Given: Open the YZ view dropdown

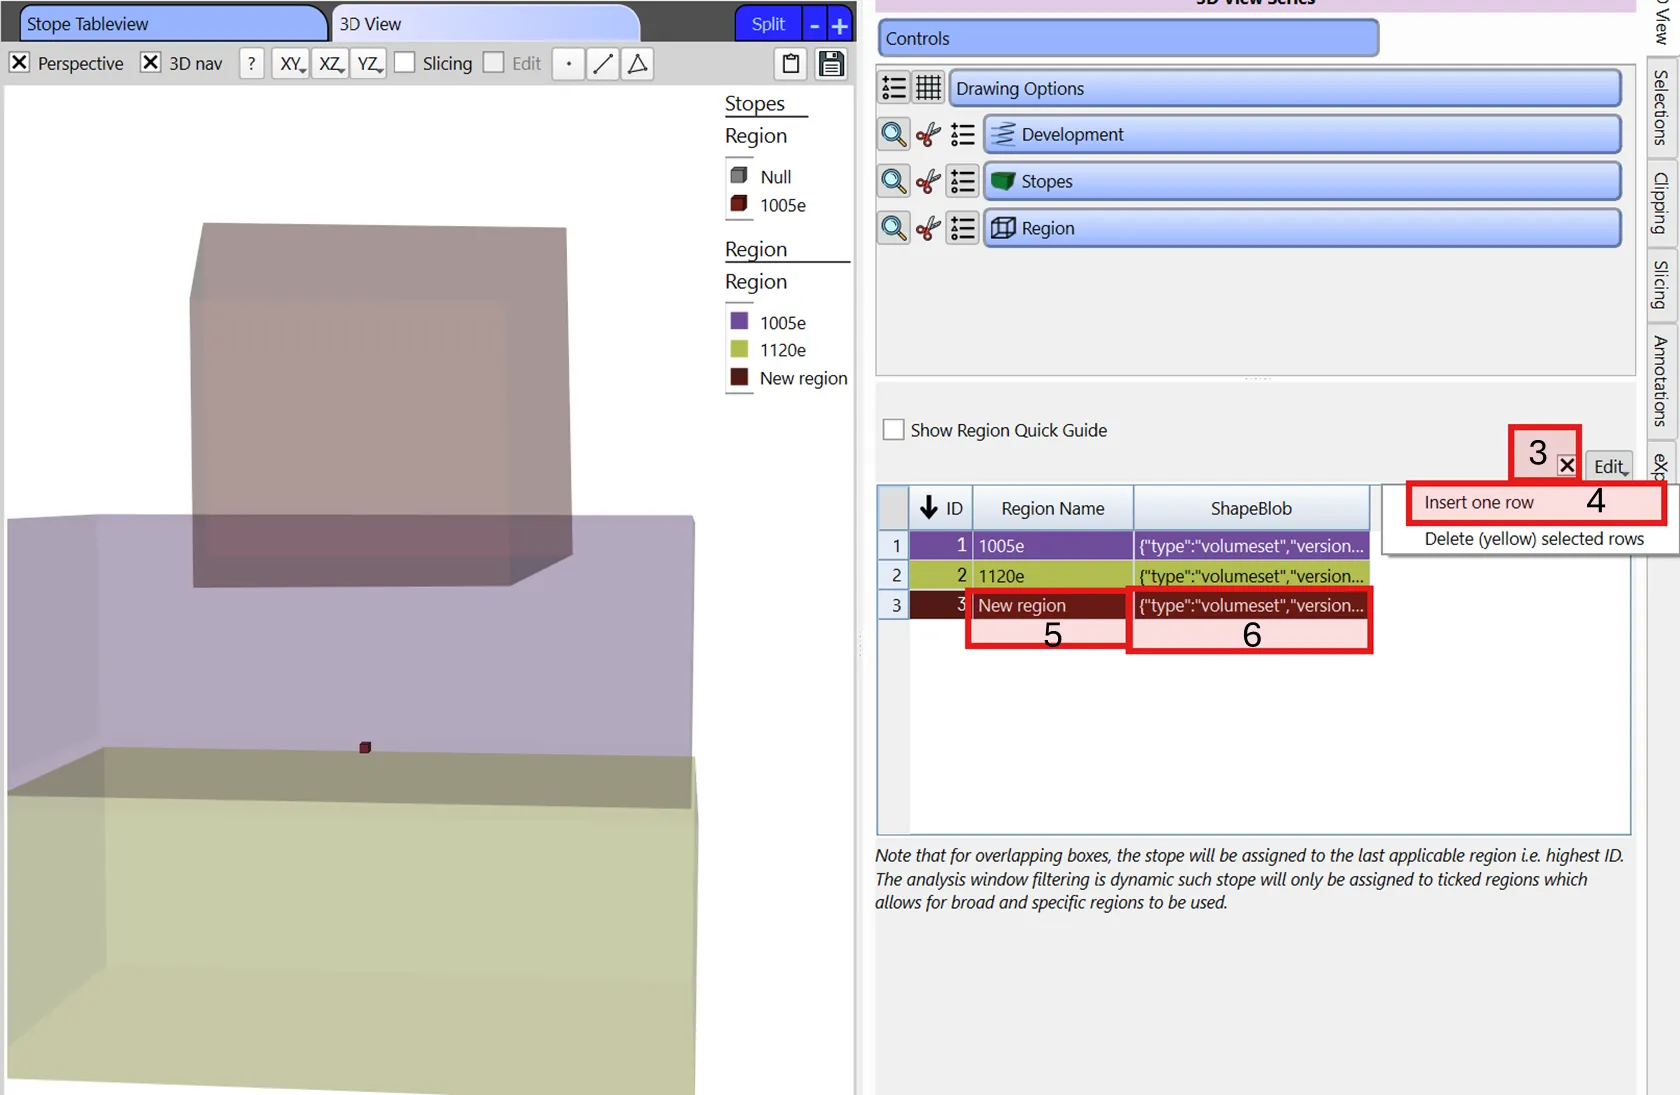Looking at the screenshot, I should point(368,64).
